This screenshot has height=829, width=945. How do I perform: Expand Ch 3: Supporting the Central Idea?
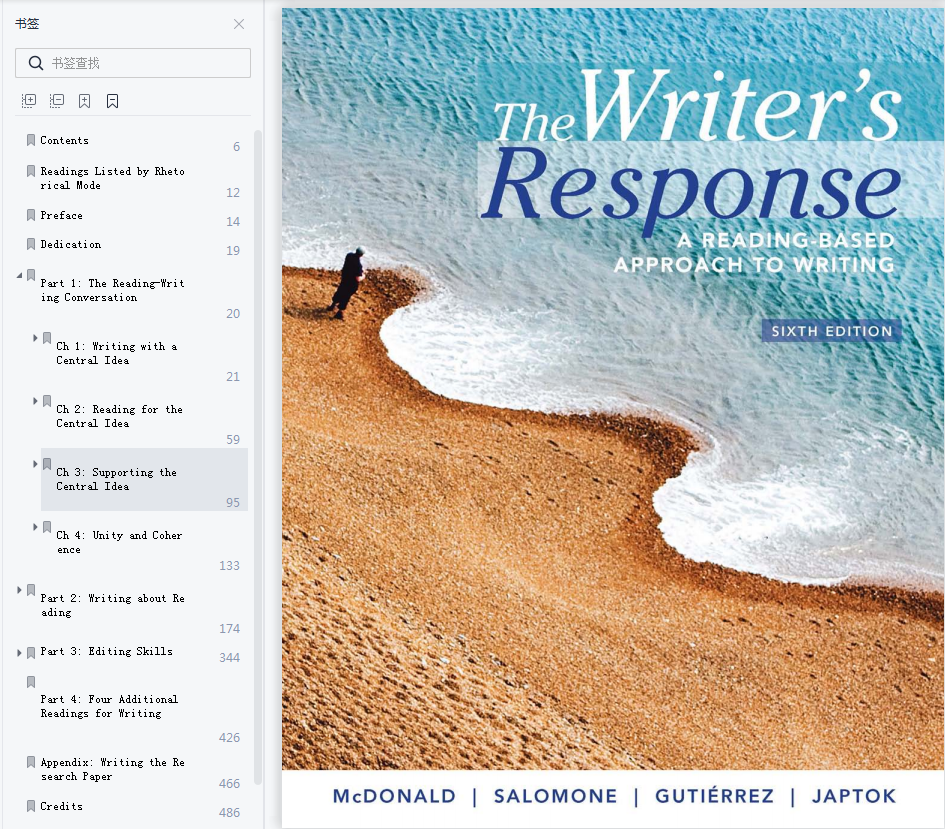[35, 464]
